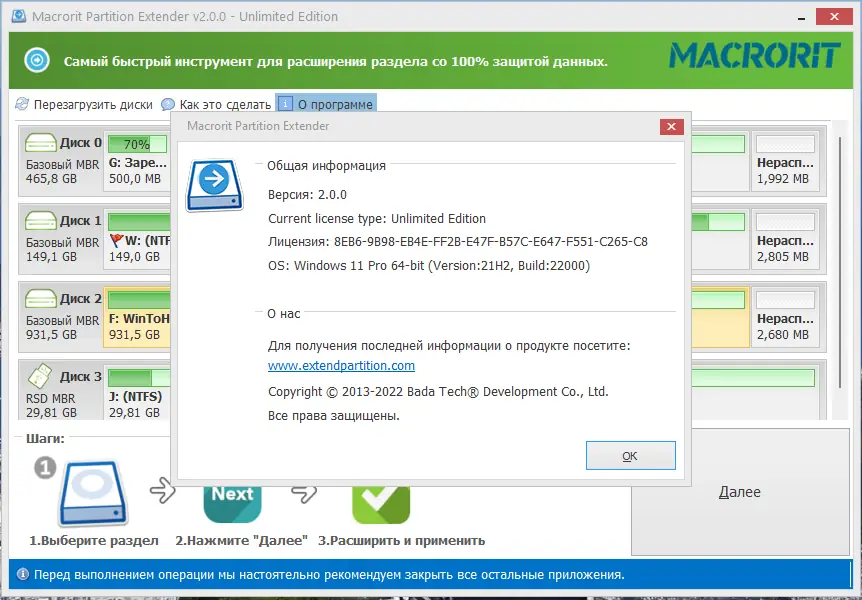Click the W: partition red flag icon
Viewport: 862px width, 600px height.
point(117,240)
